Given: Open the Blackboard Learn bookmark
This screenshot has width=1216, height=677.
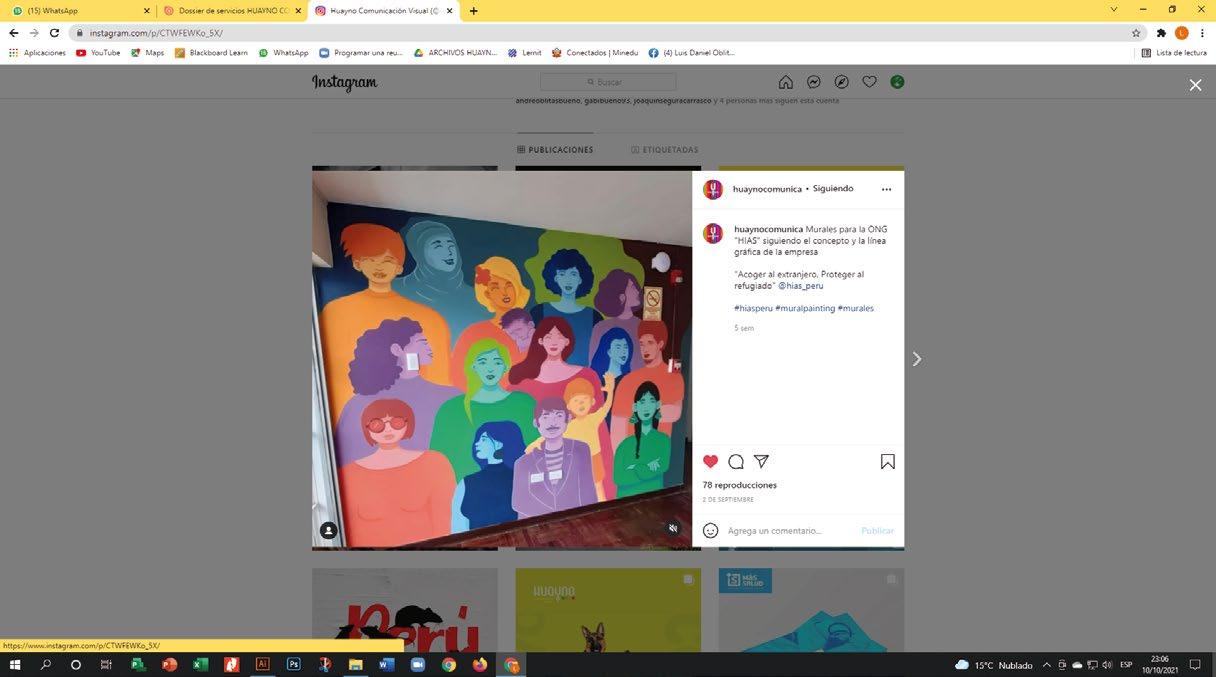Looking at the screenshot, I should (x=211, y=53).
